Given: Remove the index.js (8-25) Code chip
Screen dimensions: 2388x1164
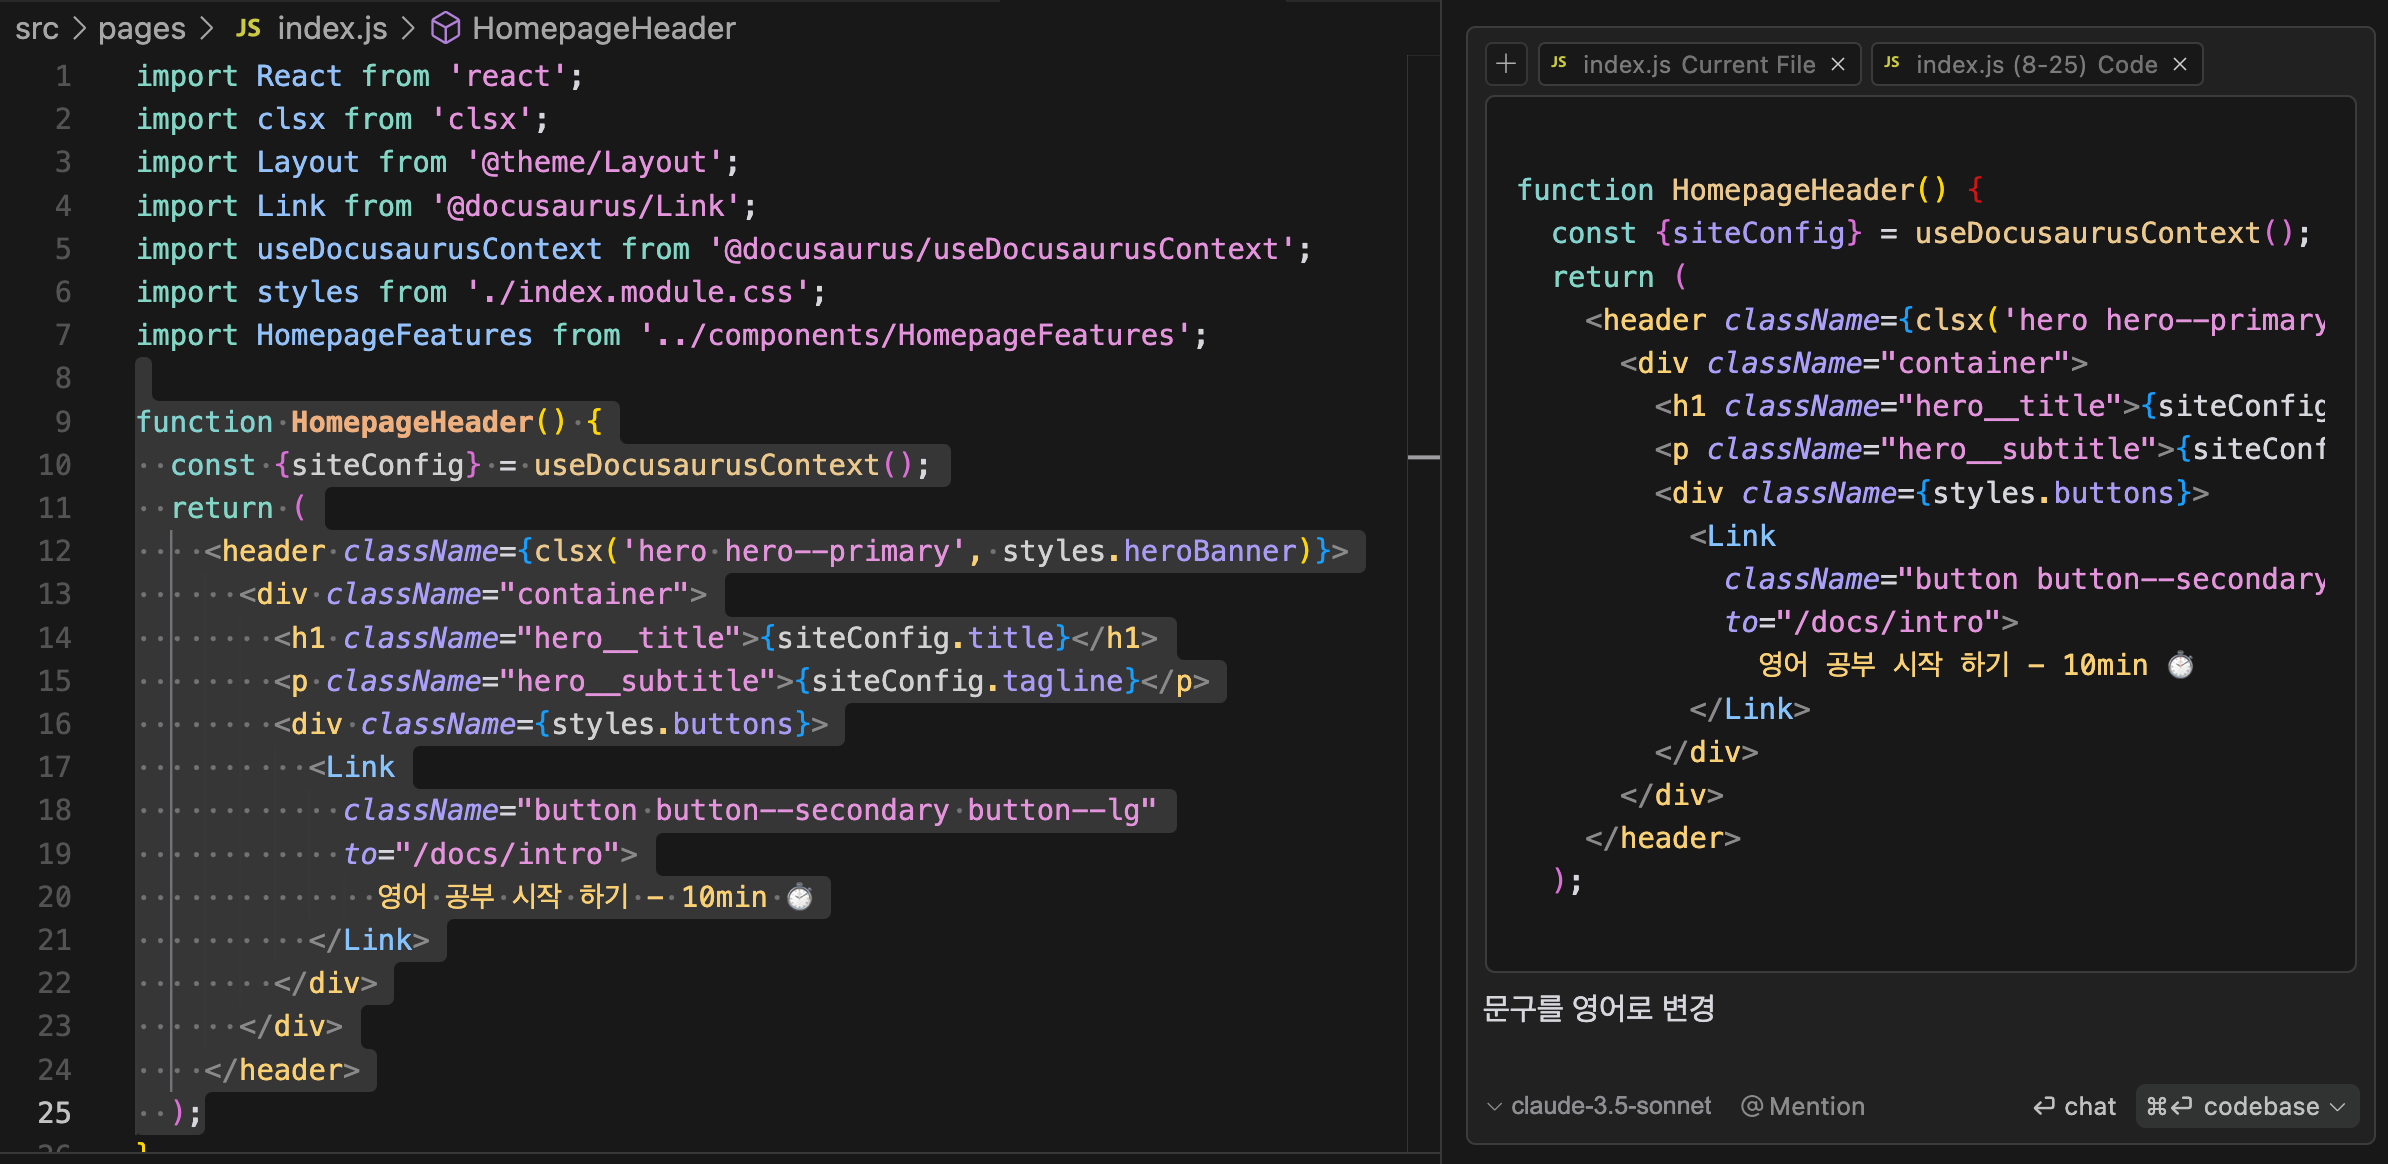Looking at the screenshot, I should tap(2181, 65).
